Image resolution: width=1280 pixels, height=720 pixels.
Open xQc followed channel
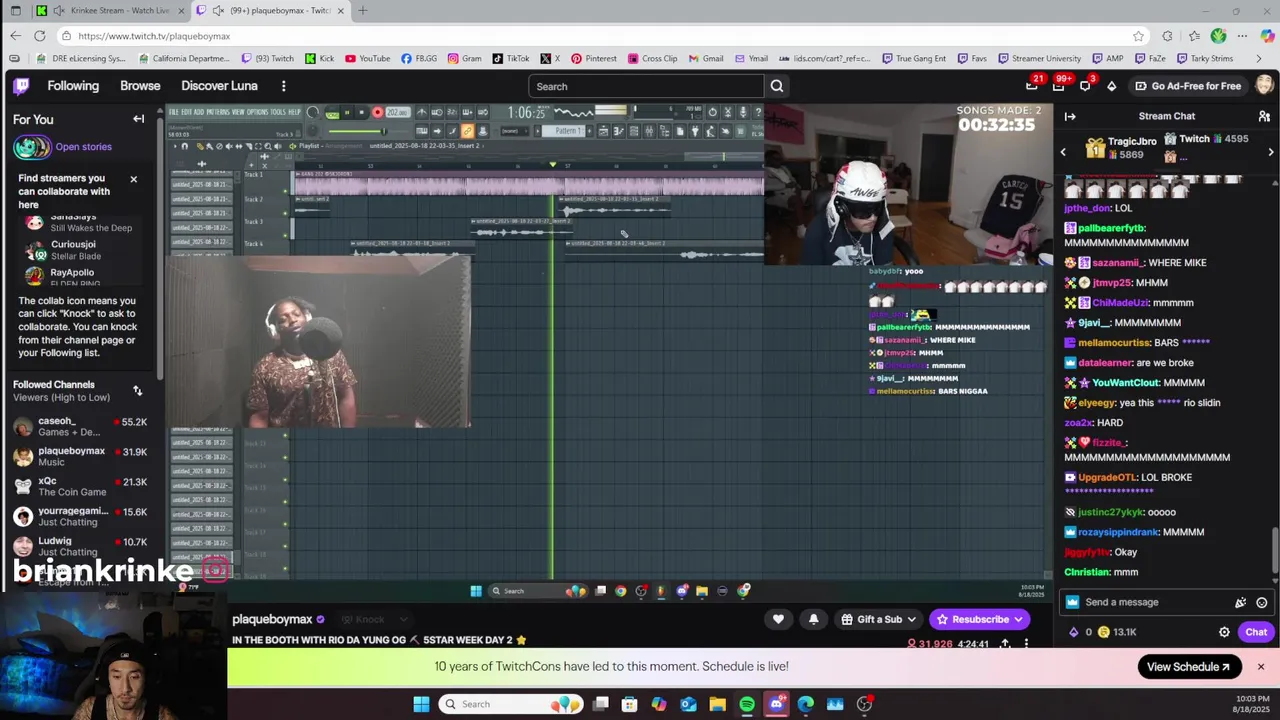click(80, 487)
